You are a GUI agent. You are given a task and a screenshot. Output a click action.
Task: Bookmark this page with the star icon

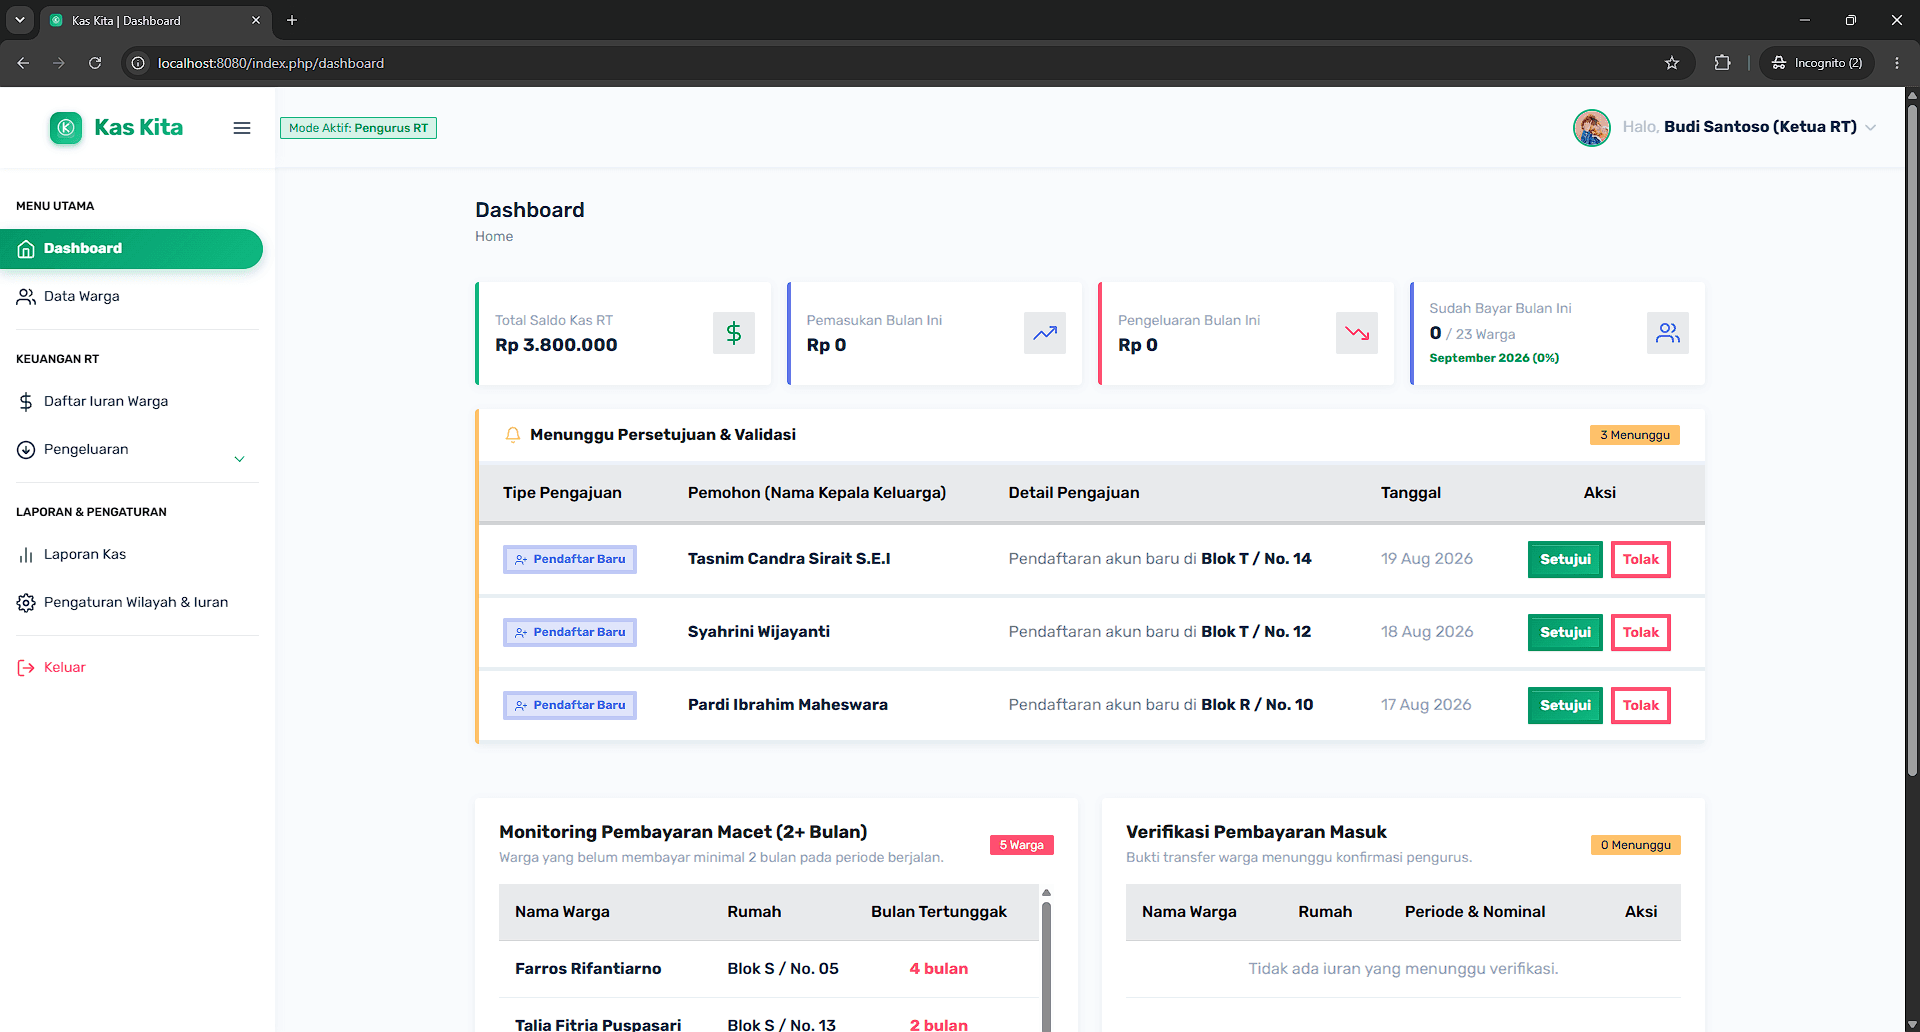[1672, 63]
